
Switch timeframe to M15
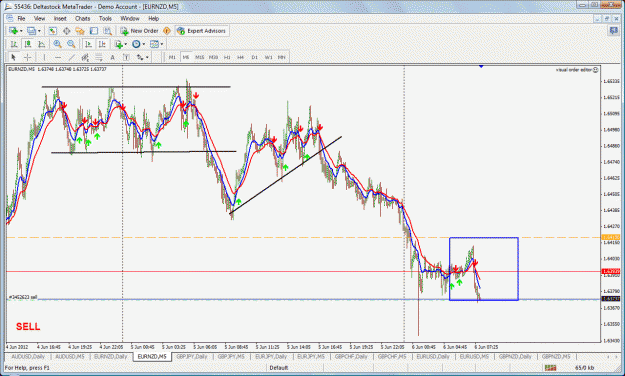[x=199, y=57]
